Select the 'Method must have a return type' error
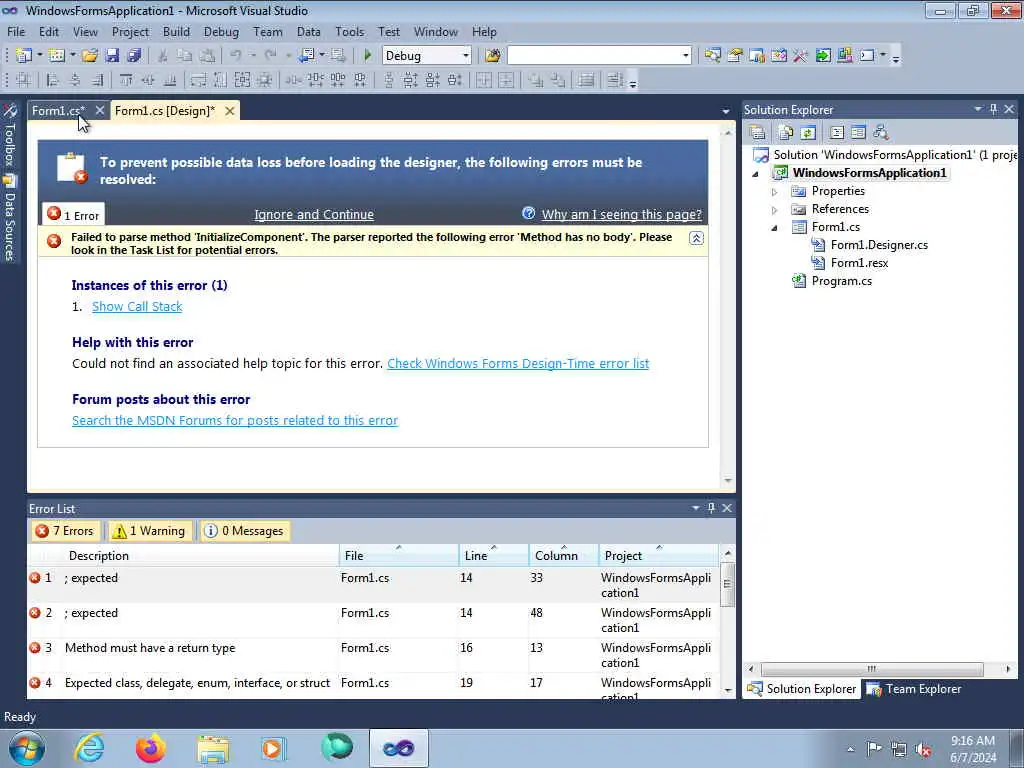This screenshot has width=1024, height=768. point(374,655)
